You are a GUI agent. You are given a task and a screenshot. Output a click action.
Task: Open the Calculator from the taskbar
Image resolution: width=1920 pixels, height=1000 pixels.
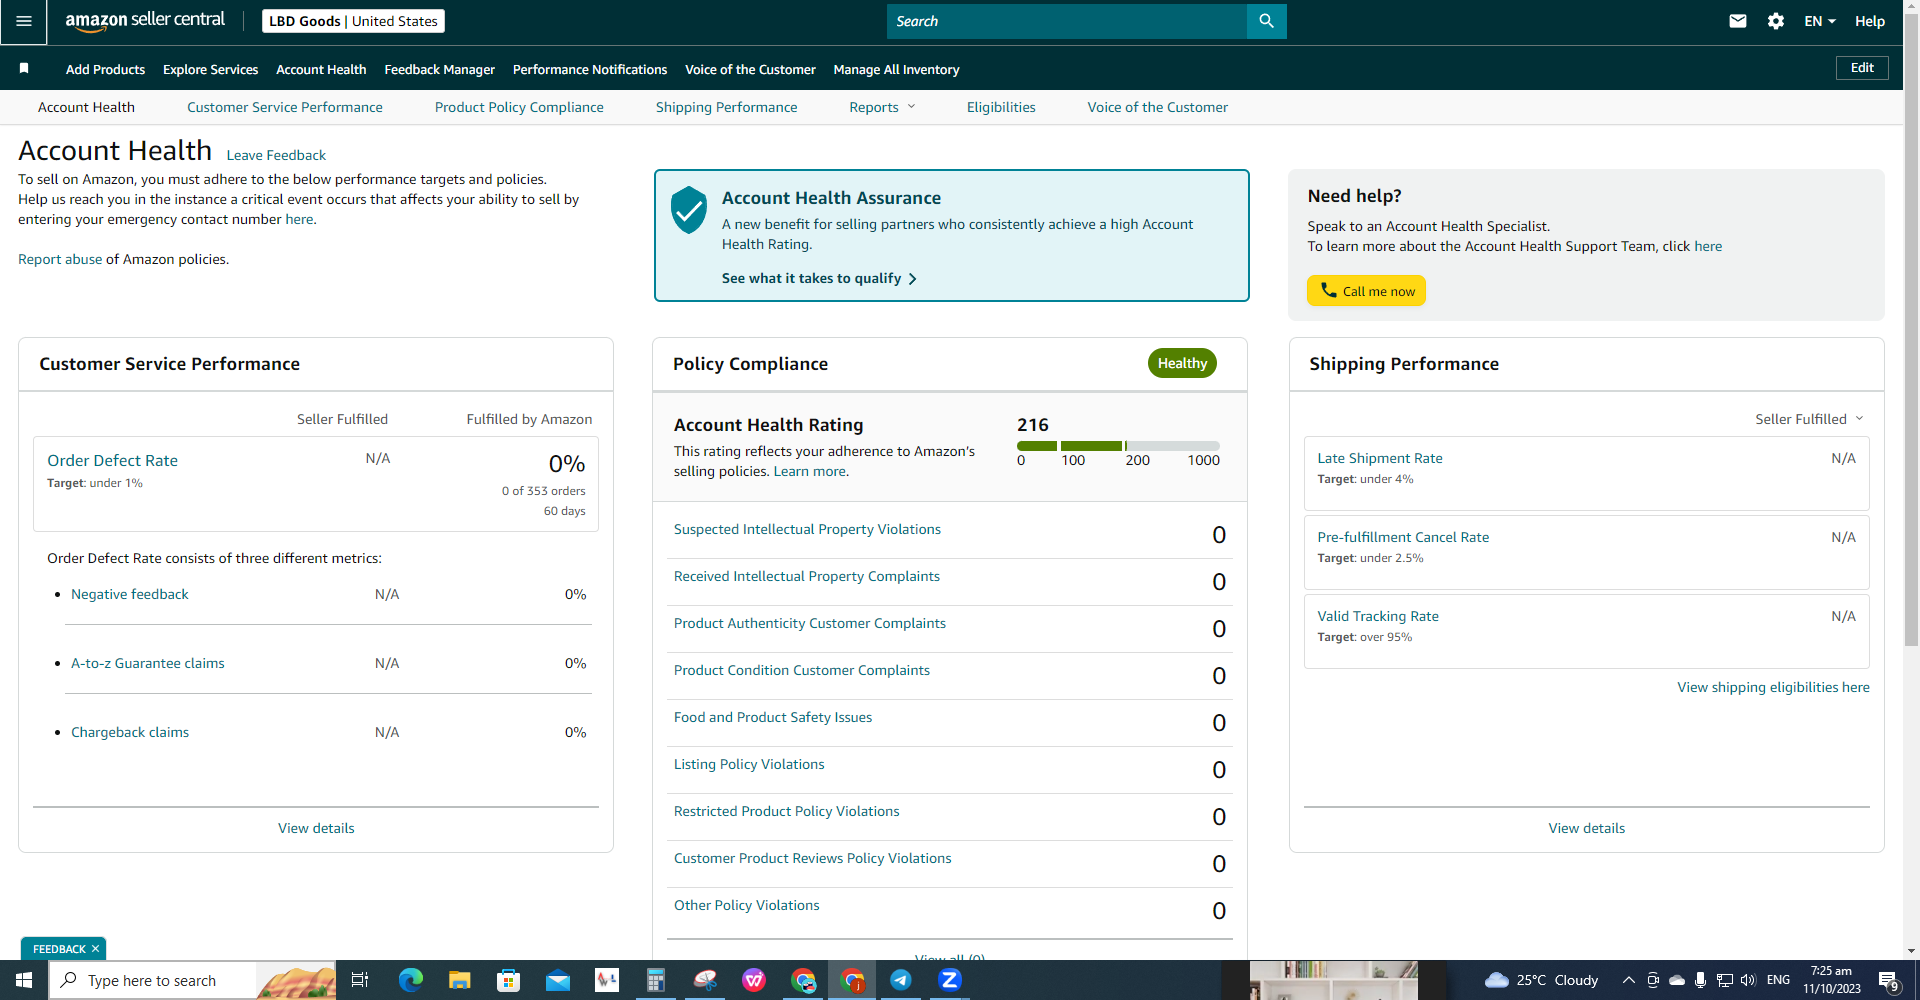pos(656,980)
